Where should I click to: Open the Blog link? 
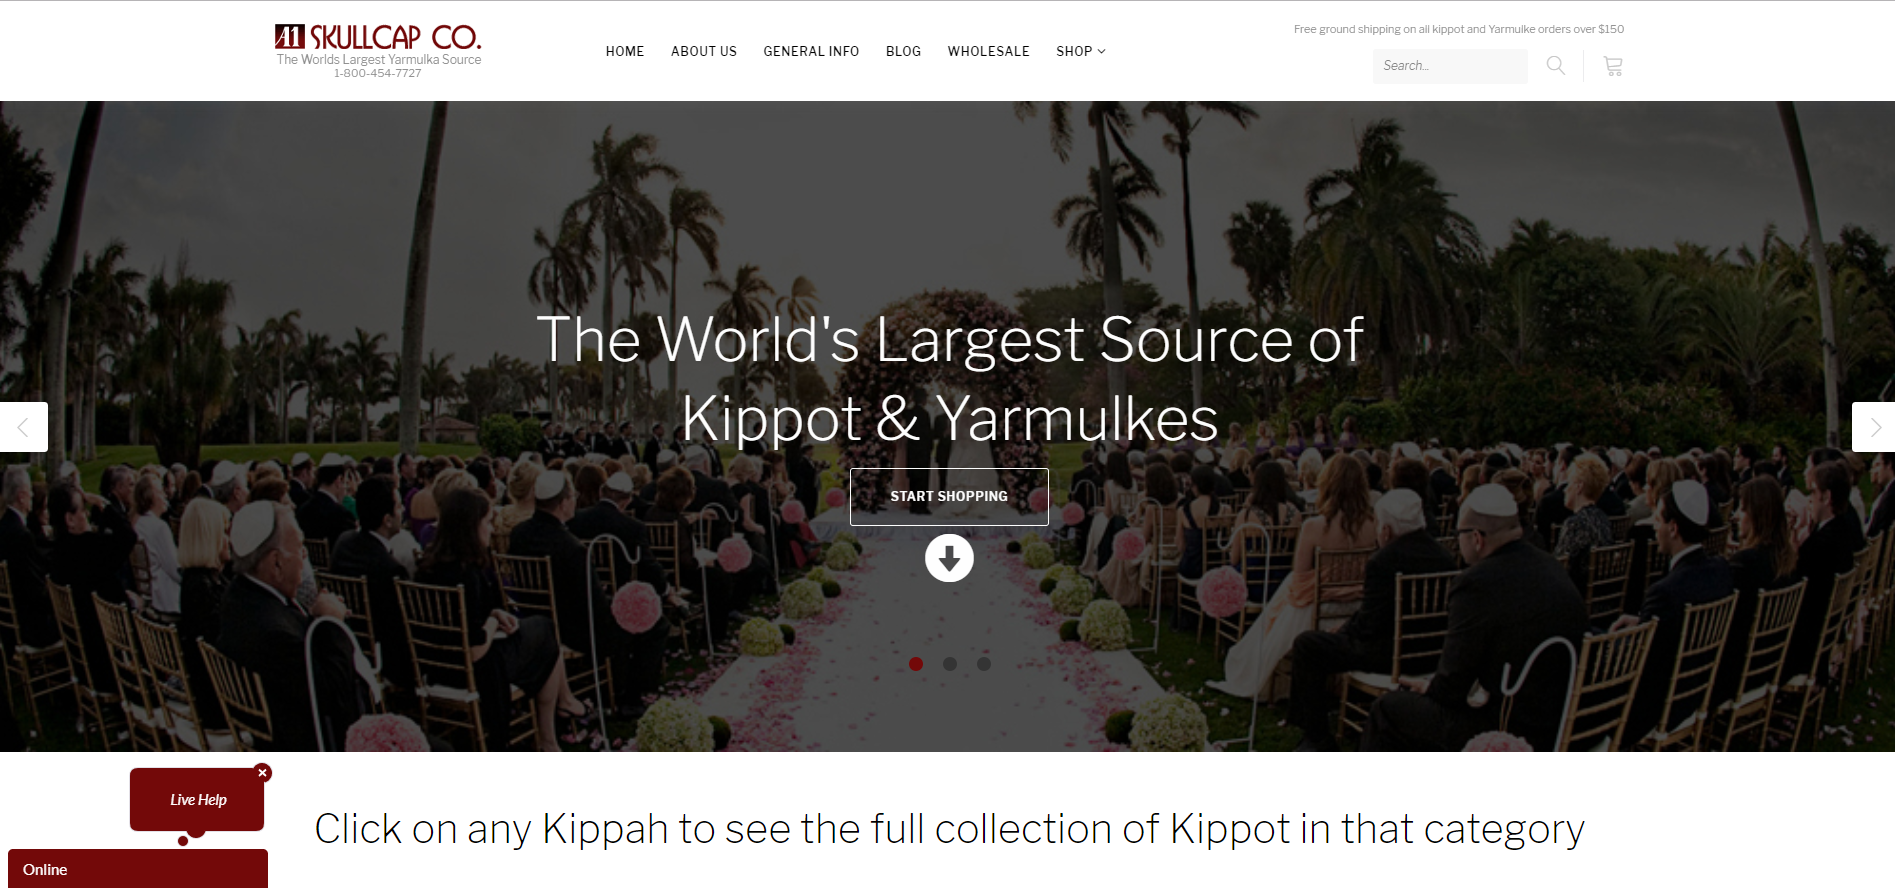click(903, 51)
